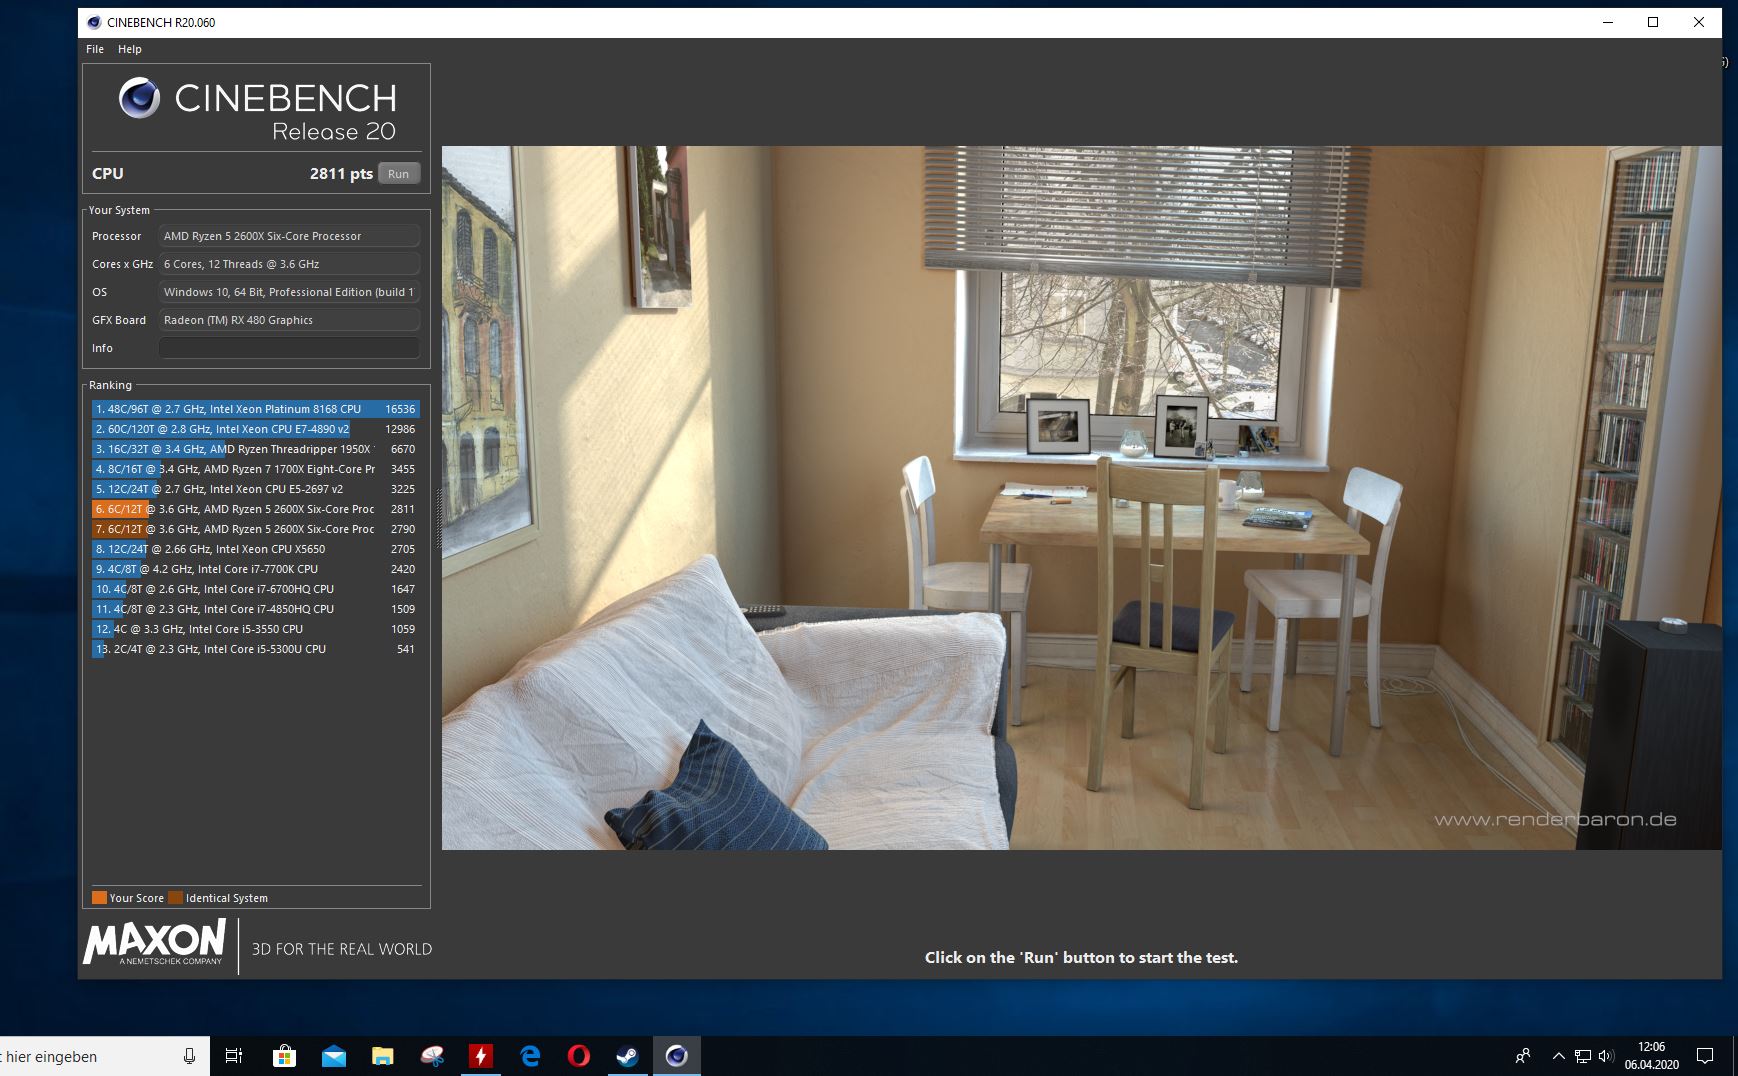Show hidden system tray icons
Image resolution: width=1738 pixels, height=1076 pixels.
click(1558, 1056)
